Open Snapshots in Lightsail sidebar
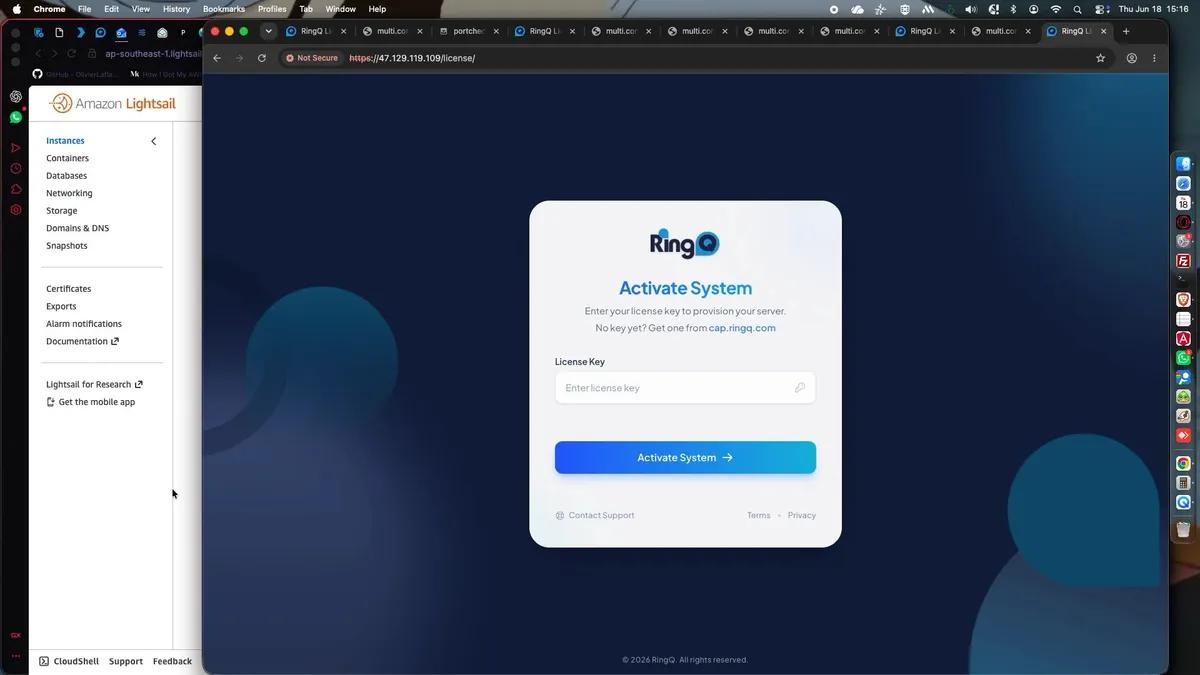Screen dimensions: 1200x675 (x=66, y=246)
